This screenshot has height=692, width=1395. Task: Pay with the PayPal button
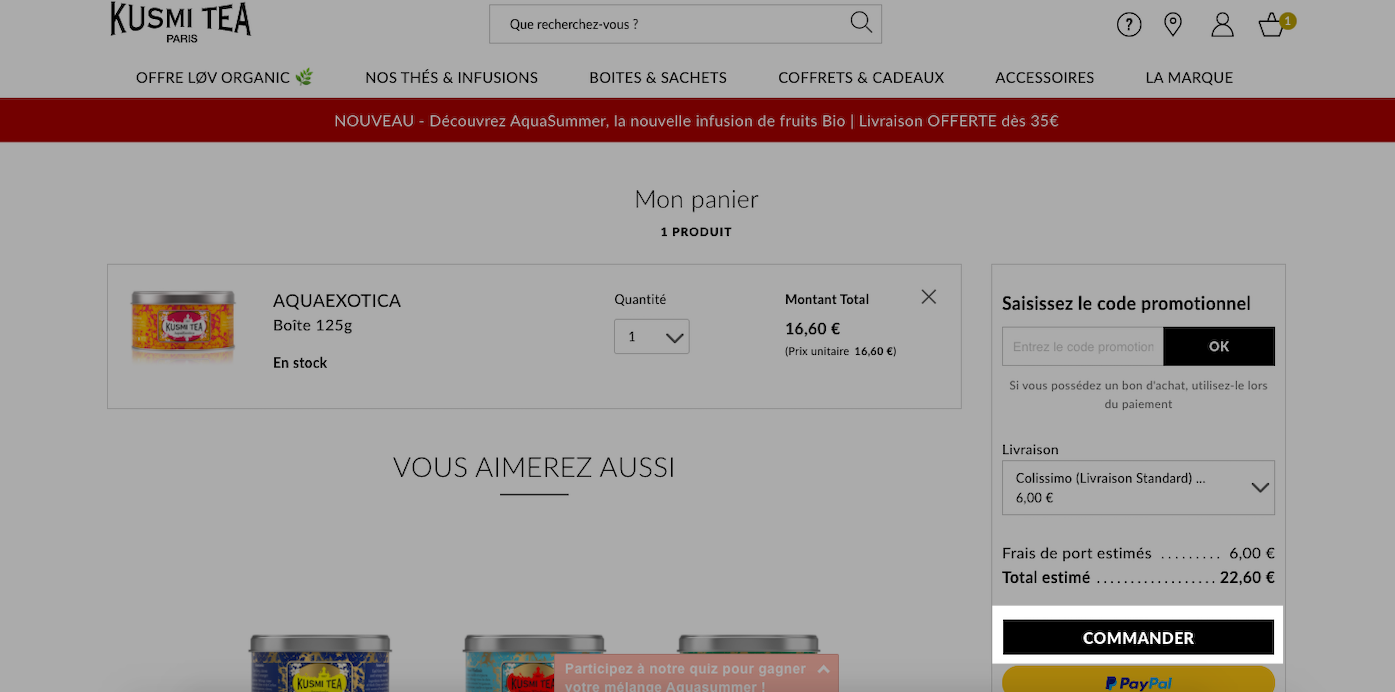pos(1138,680)
